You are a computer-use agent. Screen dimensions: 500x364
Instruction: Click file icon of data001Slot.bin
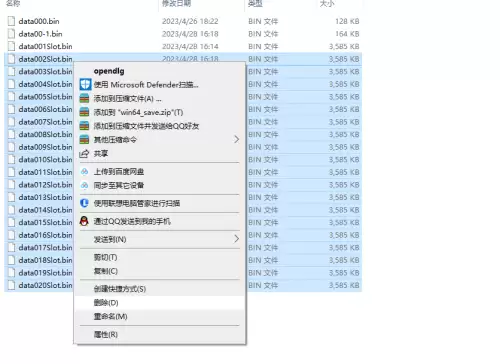click(x=11, y=46)
